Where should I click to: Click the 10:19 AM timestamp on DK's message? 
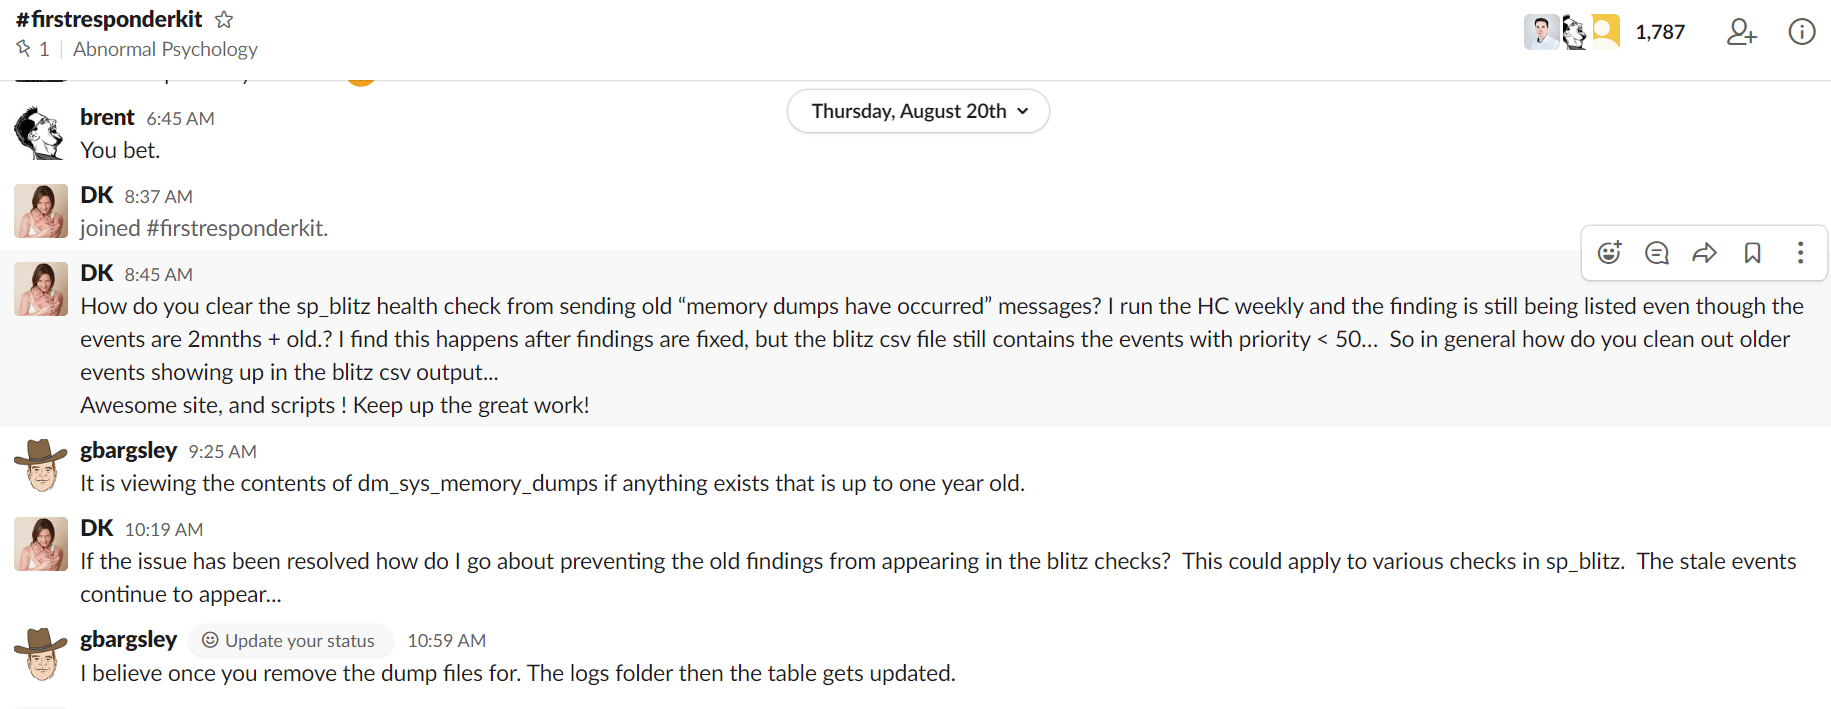point(163,529)
